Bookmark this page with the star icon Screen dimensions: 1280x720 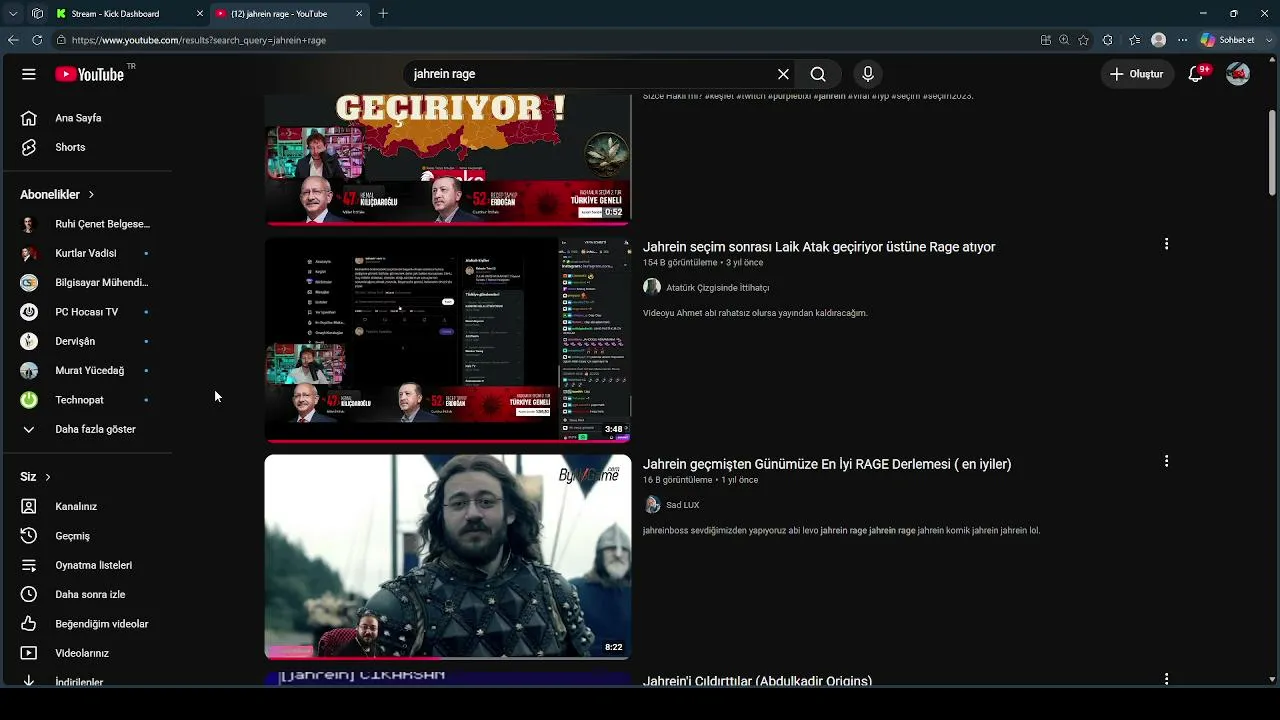[1083, 40]
